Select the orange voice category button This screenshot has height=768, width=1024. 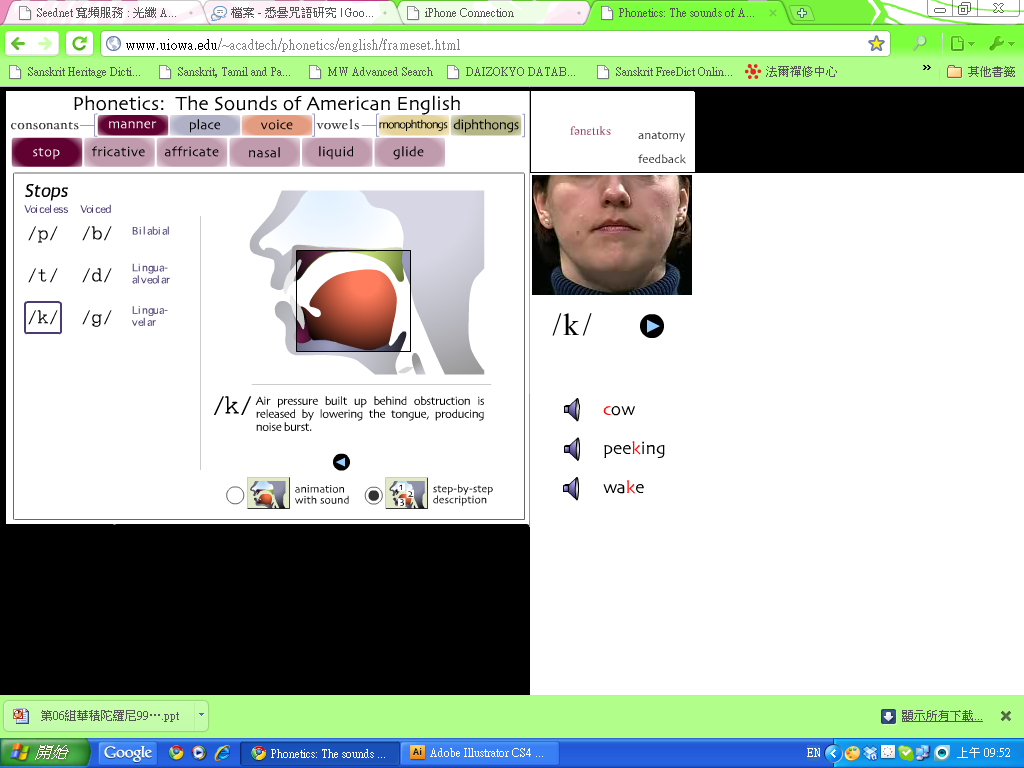[276, 125]
